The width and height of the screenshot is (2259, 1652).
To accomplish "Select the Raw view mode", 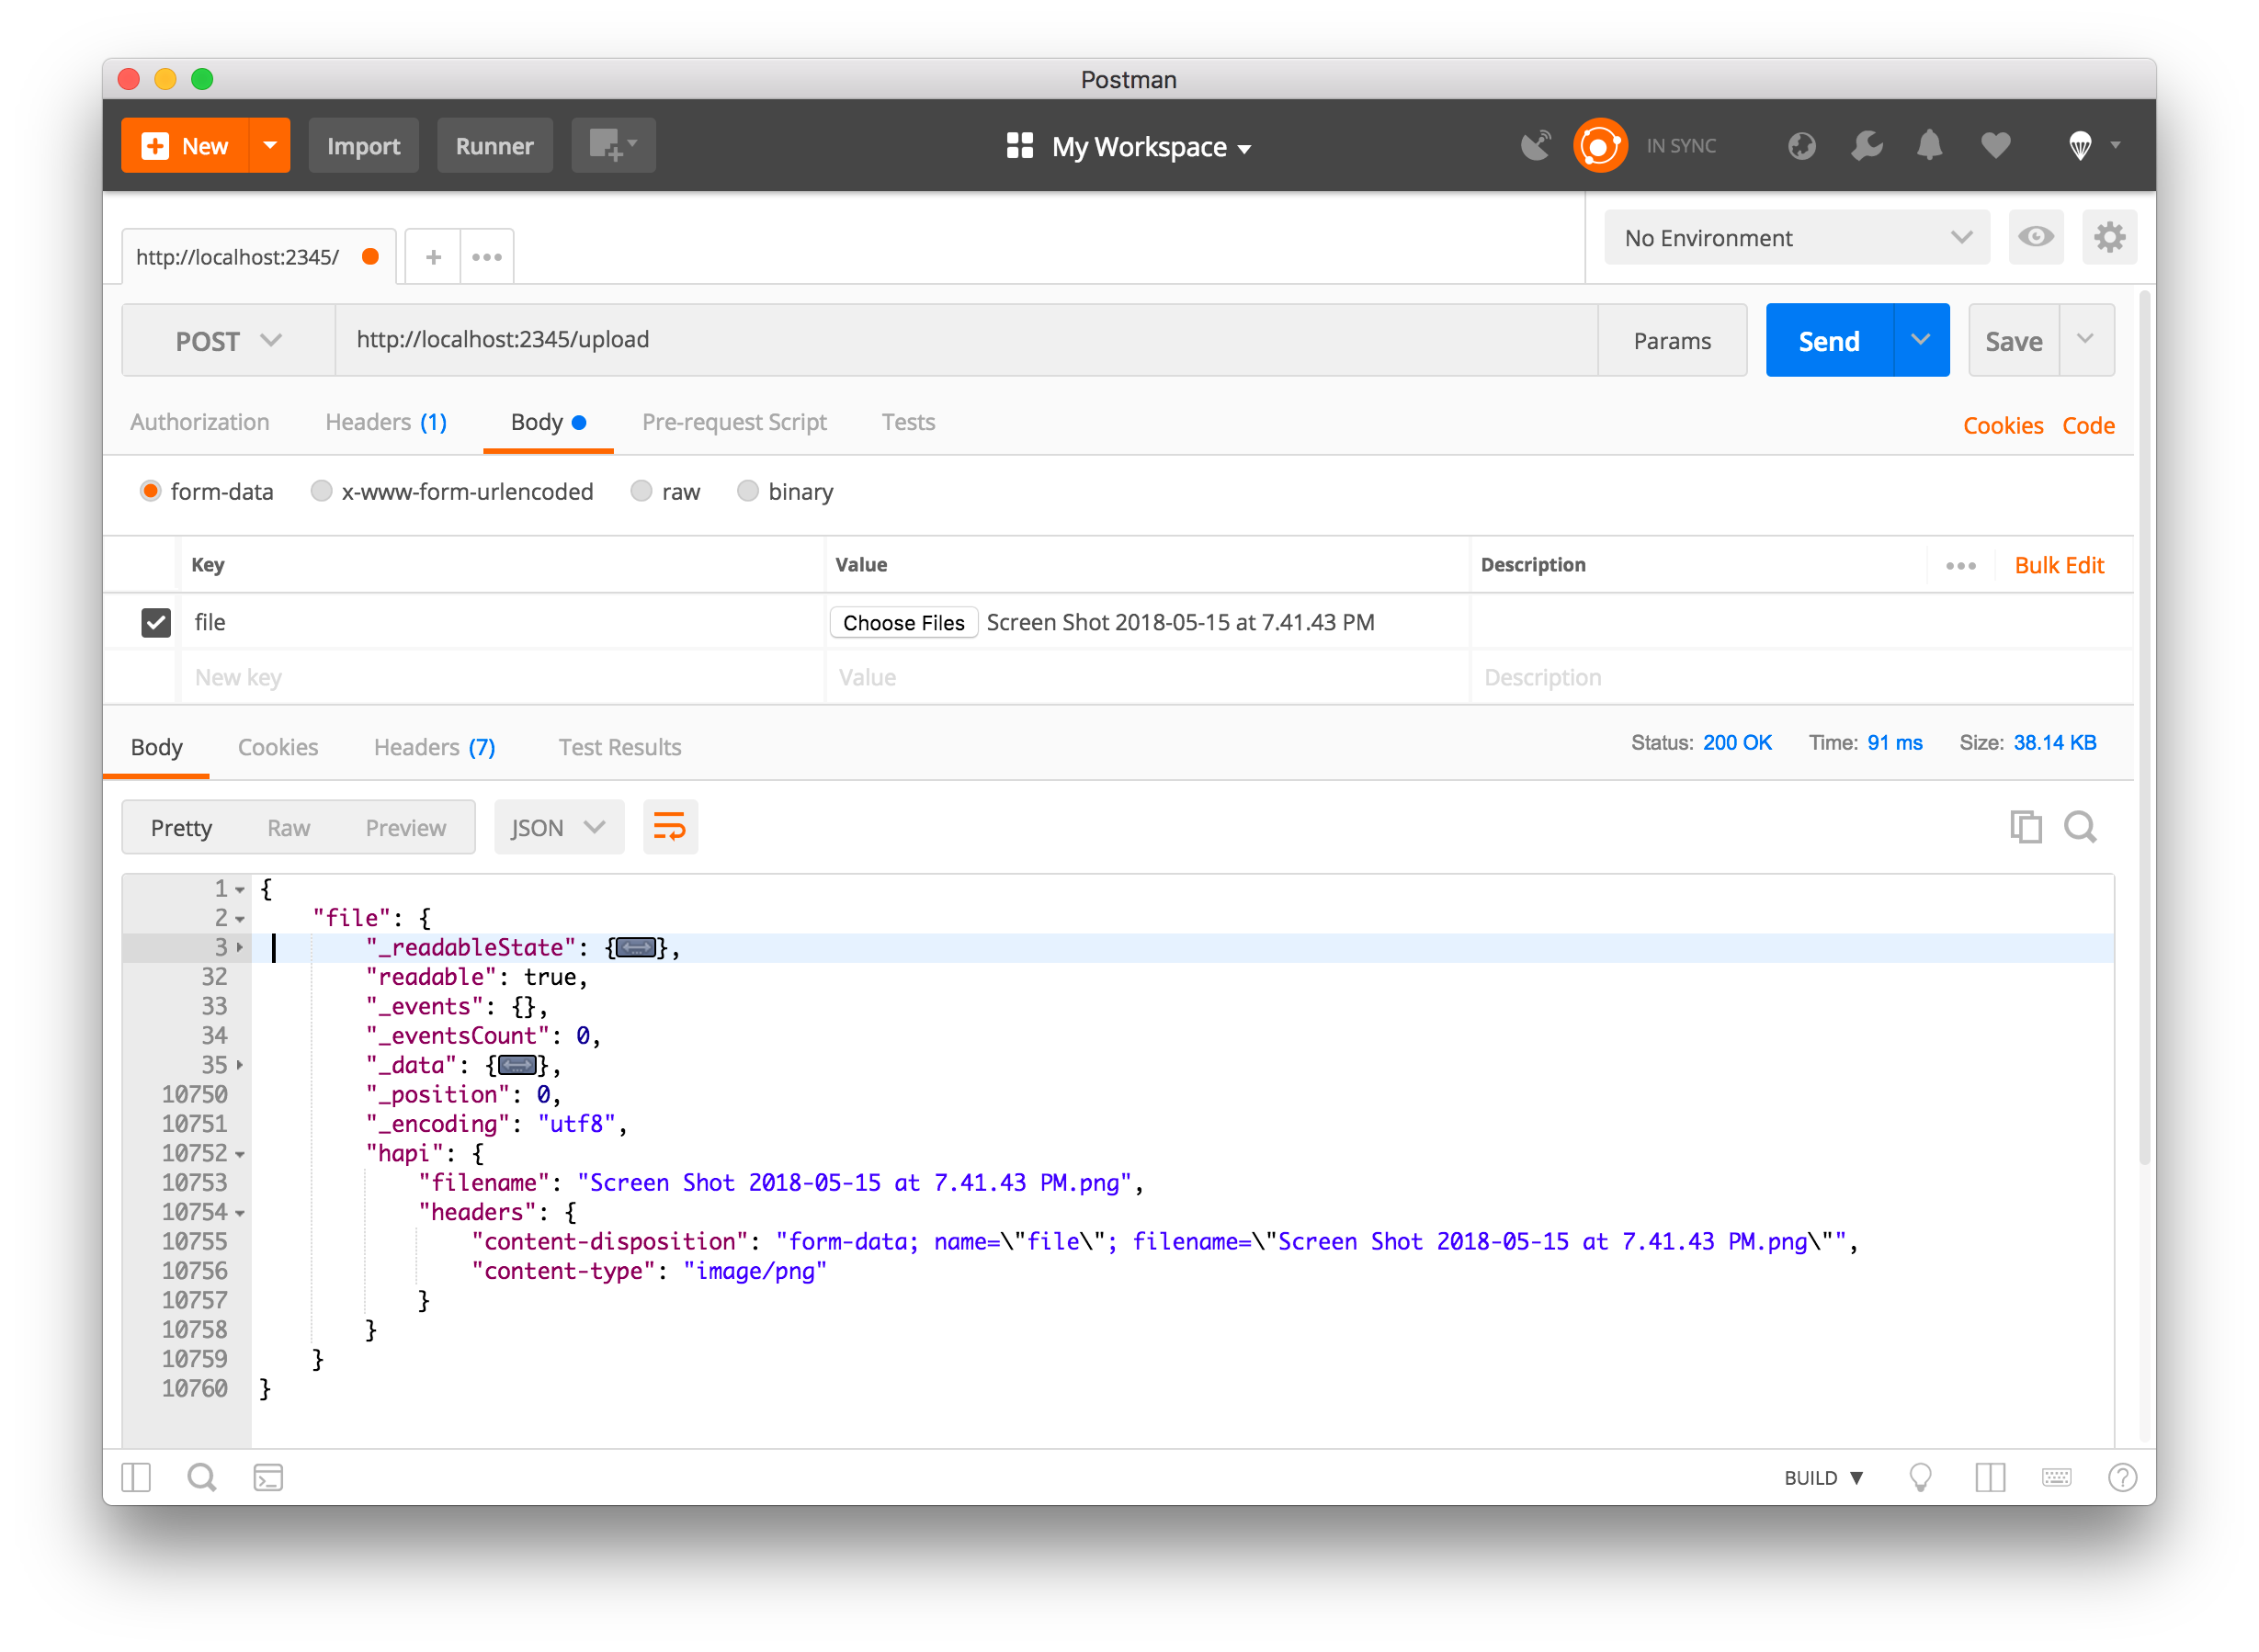I will click(x=288, y=828).
